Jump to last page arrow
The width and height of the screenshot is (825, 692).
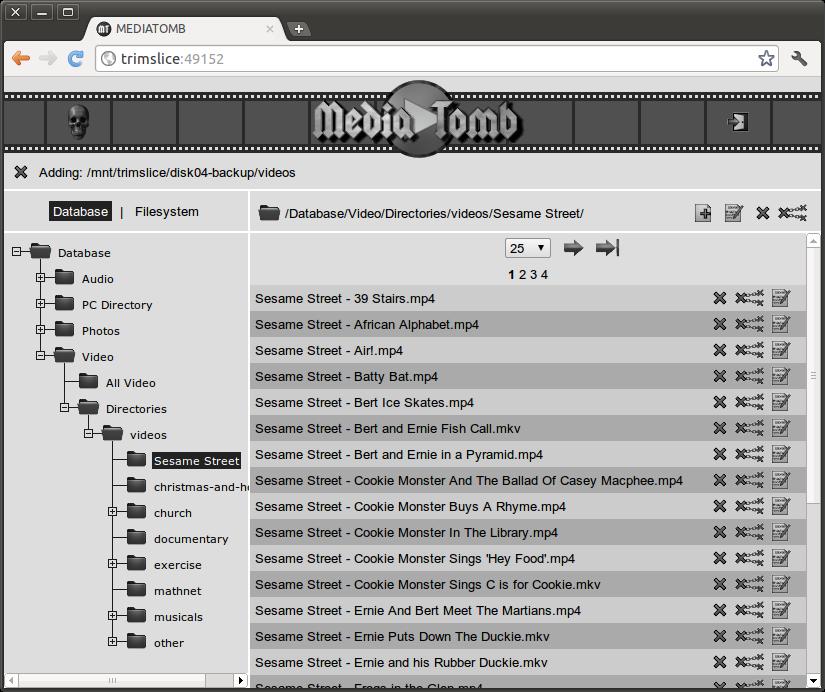pyautogui.click(x=607, y=248)
